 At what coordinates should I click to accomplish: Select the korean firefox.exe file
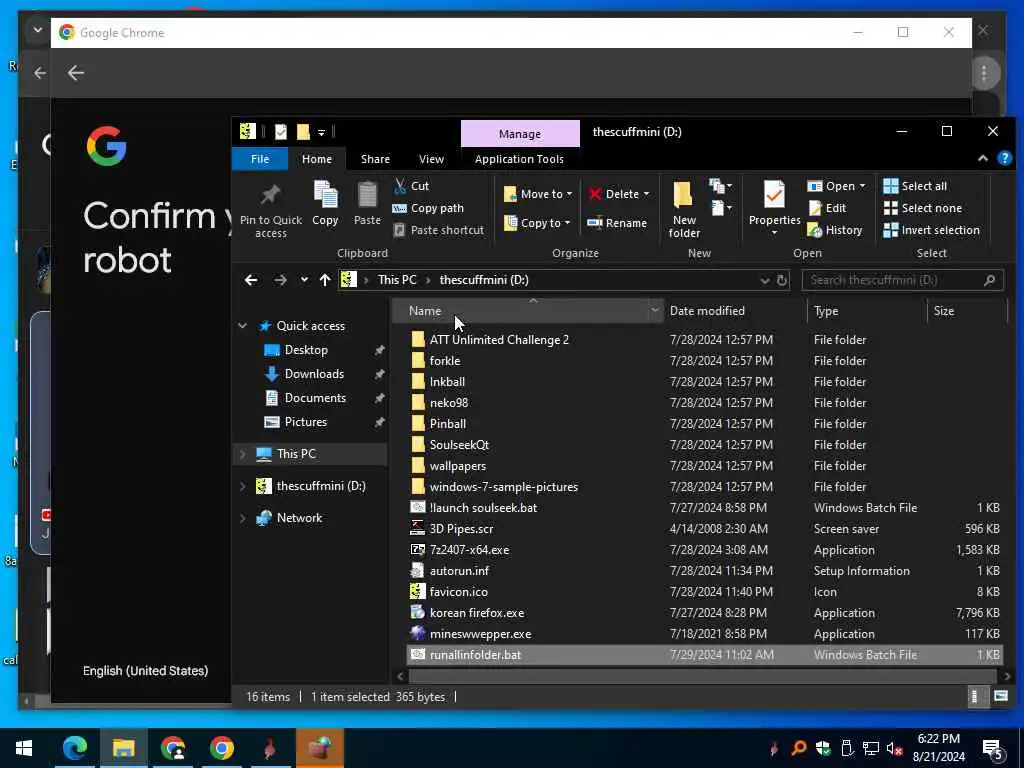476,613
